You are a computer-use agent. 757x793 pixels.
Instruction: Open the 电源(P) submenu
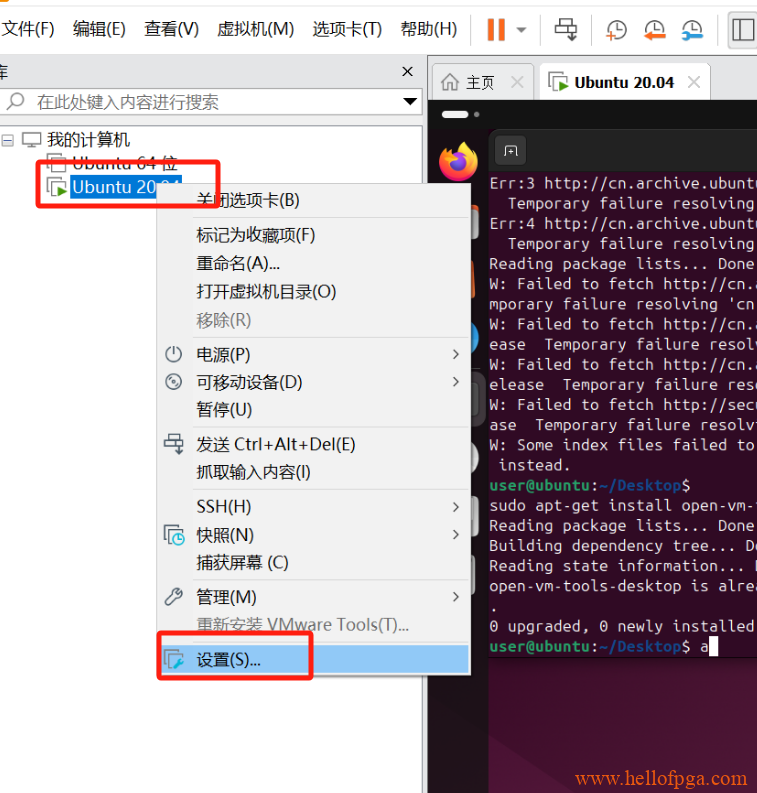(314, 355)
